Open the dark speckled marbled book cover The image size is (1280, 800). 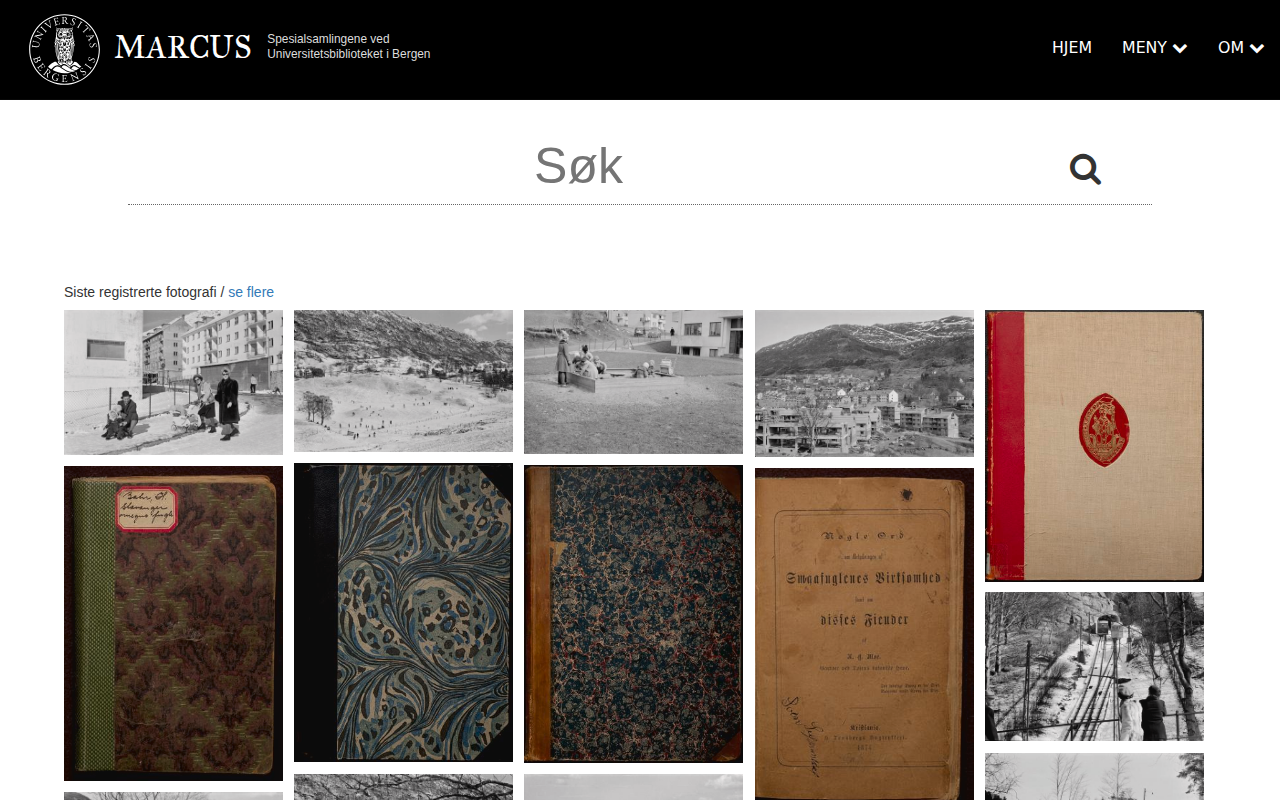click(x=633, y=614)
